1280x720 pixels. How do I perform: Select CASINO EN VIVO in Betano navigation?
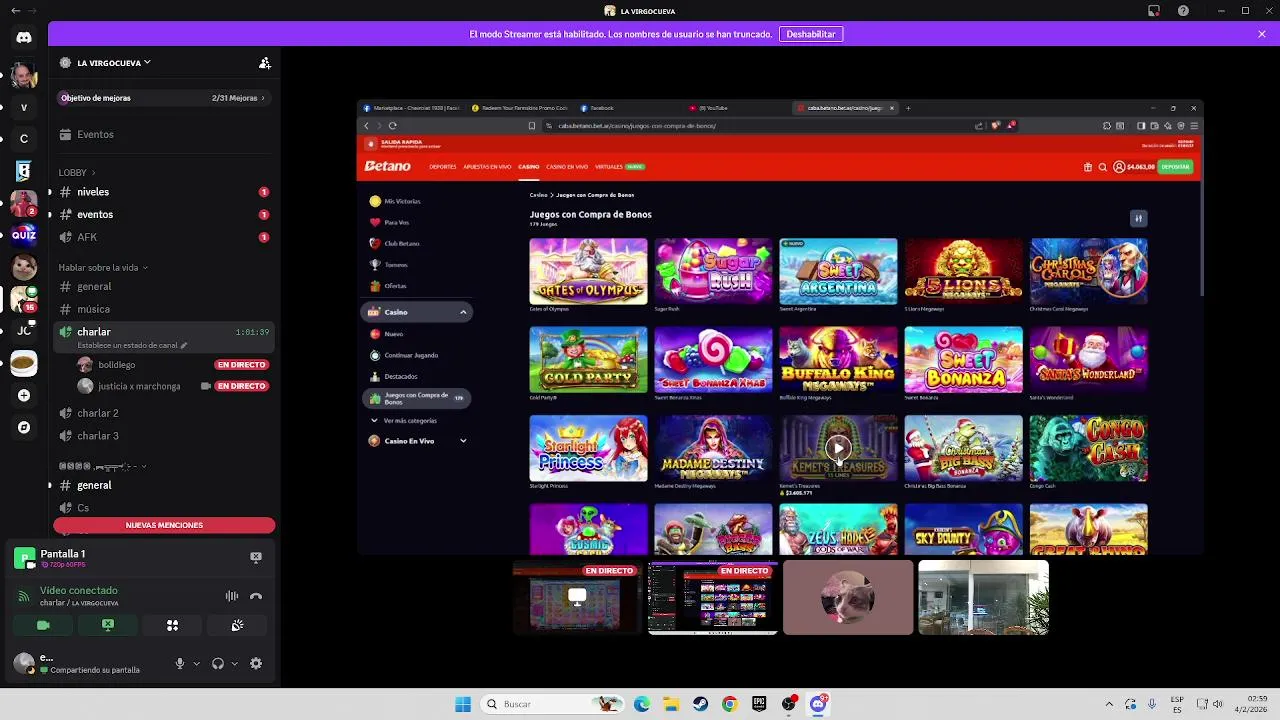tap(567, 167)
